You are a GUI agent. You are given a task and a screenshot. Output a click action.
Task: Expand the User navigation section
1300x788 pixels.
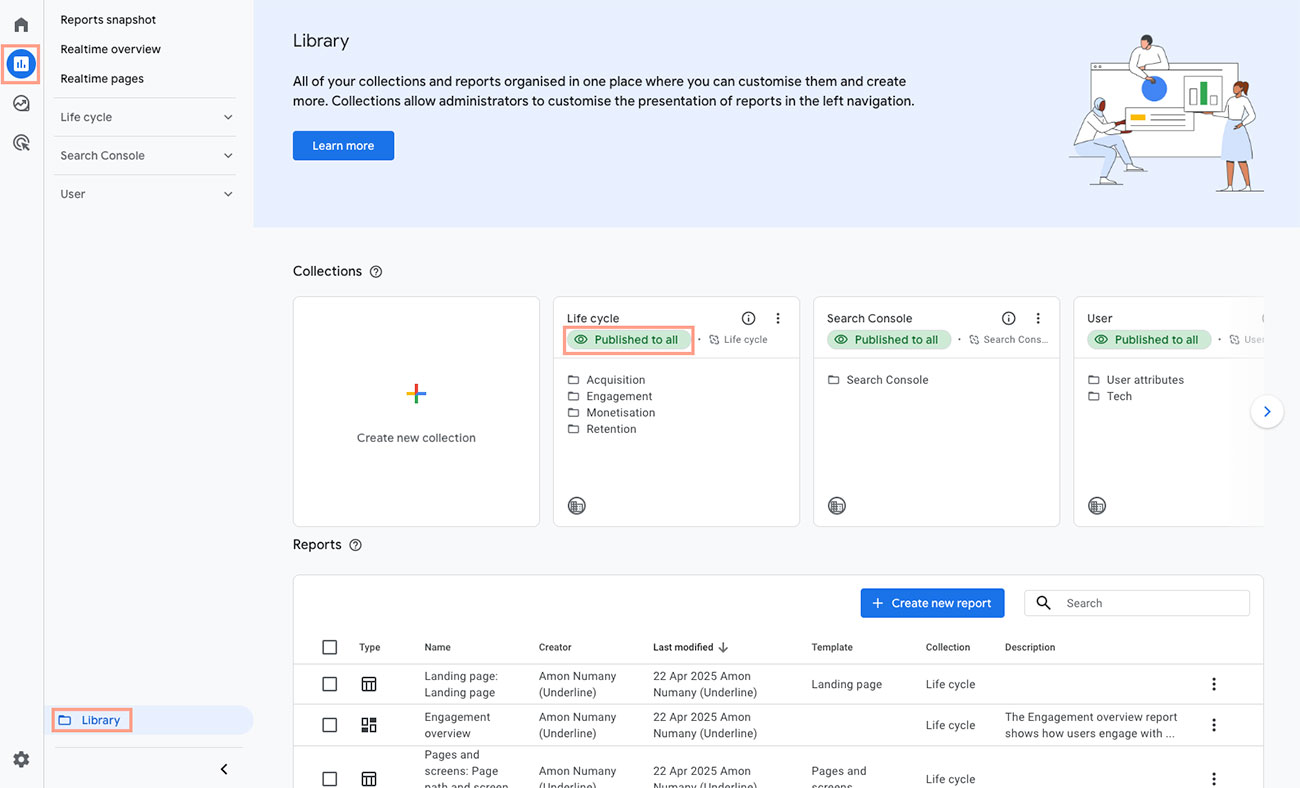point(146,194)
